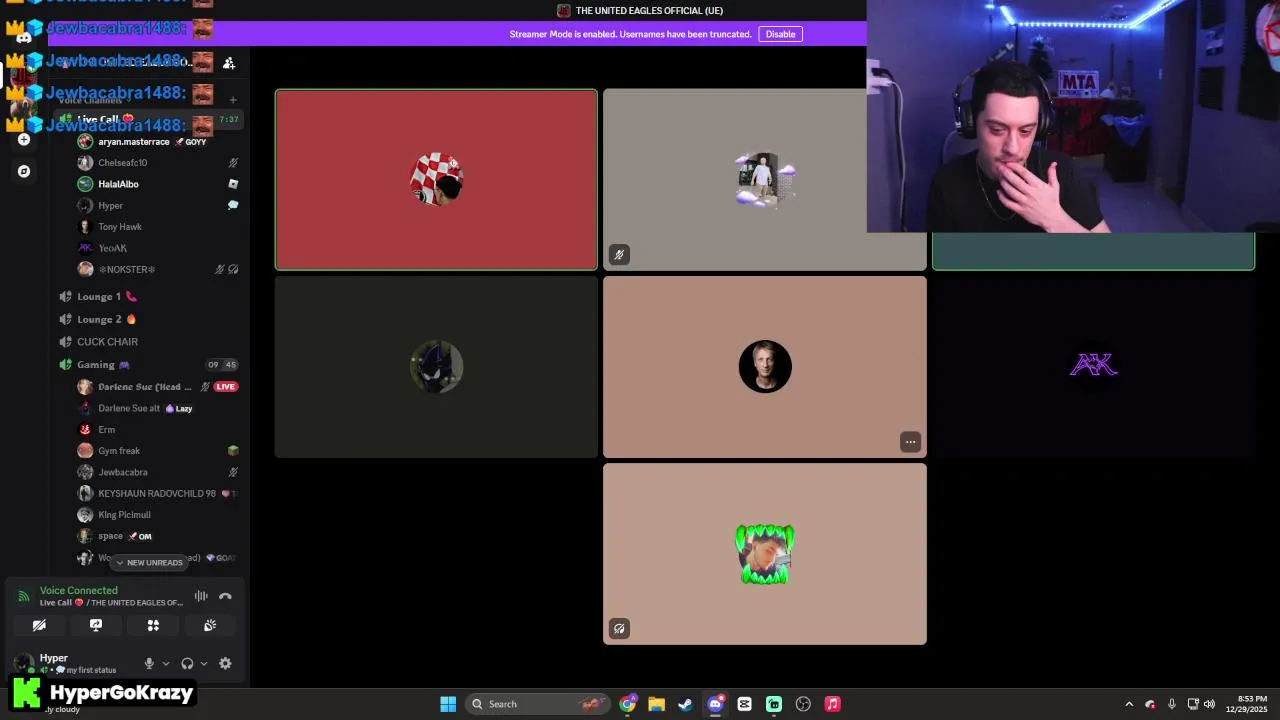Click user Tony Hawk in channel list
Viewport: 1280px width, 720px height.
[158, 227]
